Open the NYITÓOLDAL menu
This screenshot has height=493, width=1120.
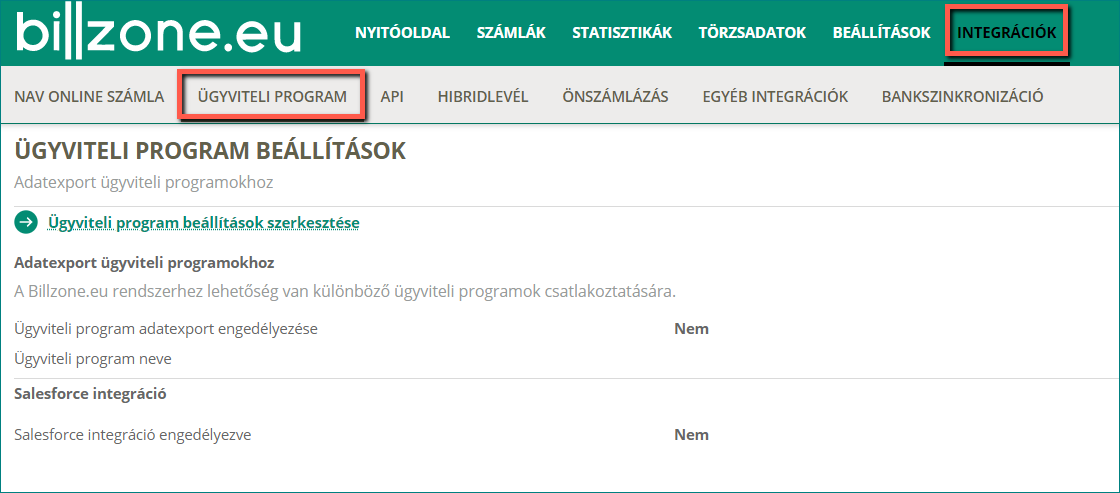[x=403, y=33]
